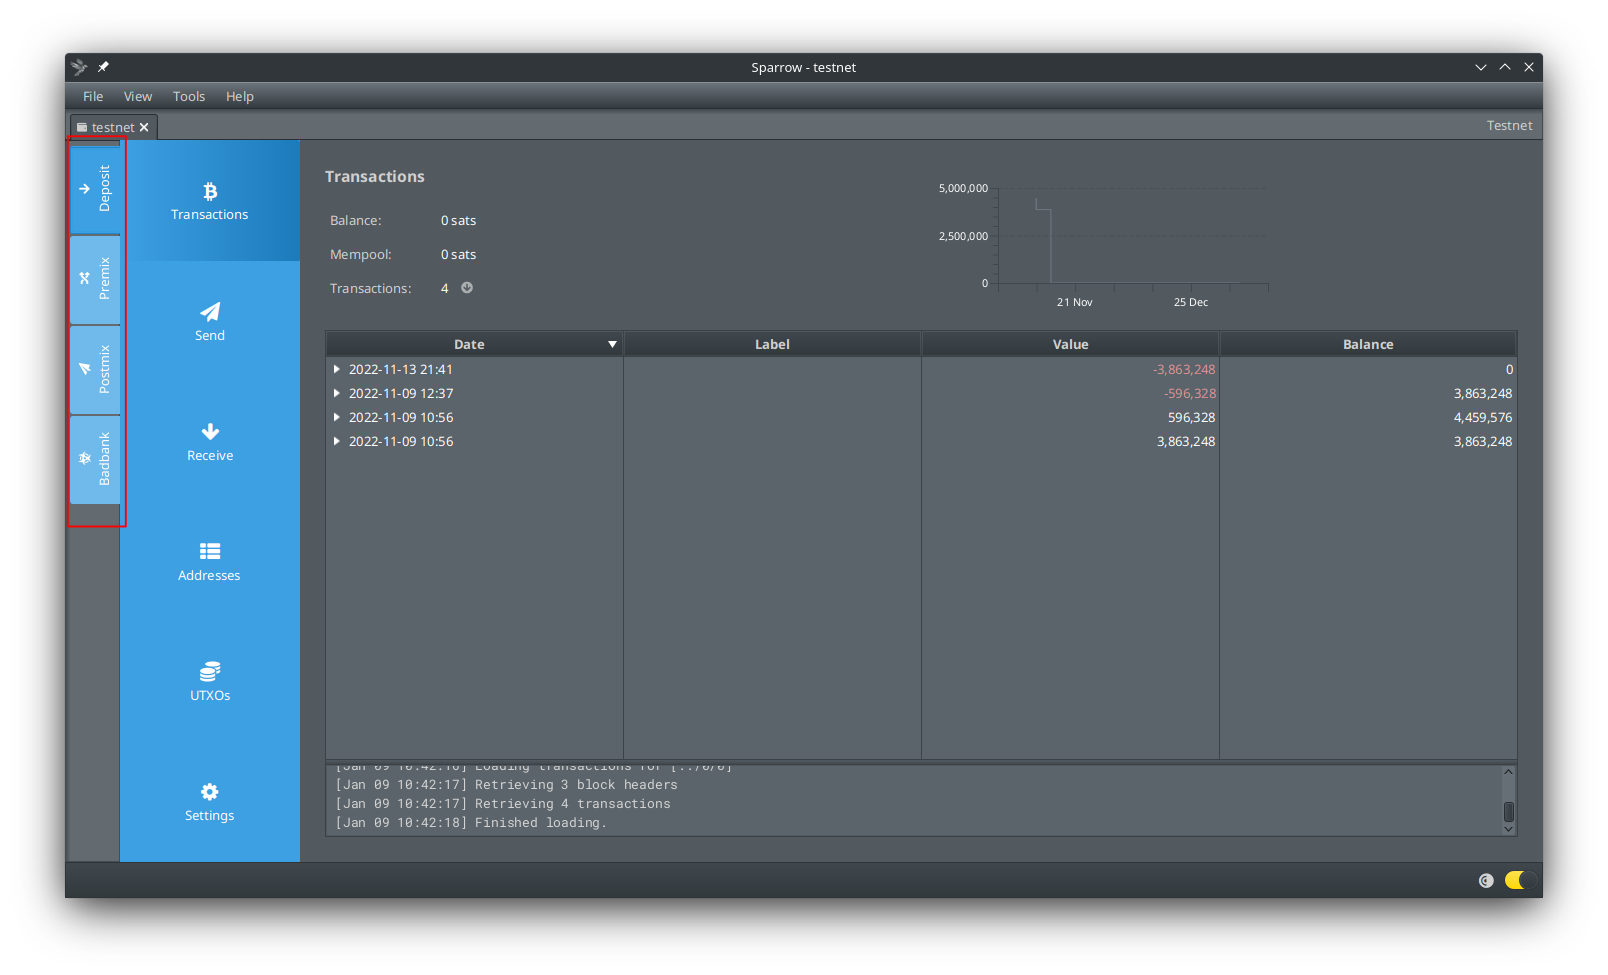The image size is (1608, 975).
Task: Expand the 2022-11-09 12:37 transaction row
Action: 337,393
